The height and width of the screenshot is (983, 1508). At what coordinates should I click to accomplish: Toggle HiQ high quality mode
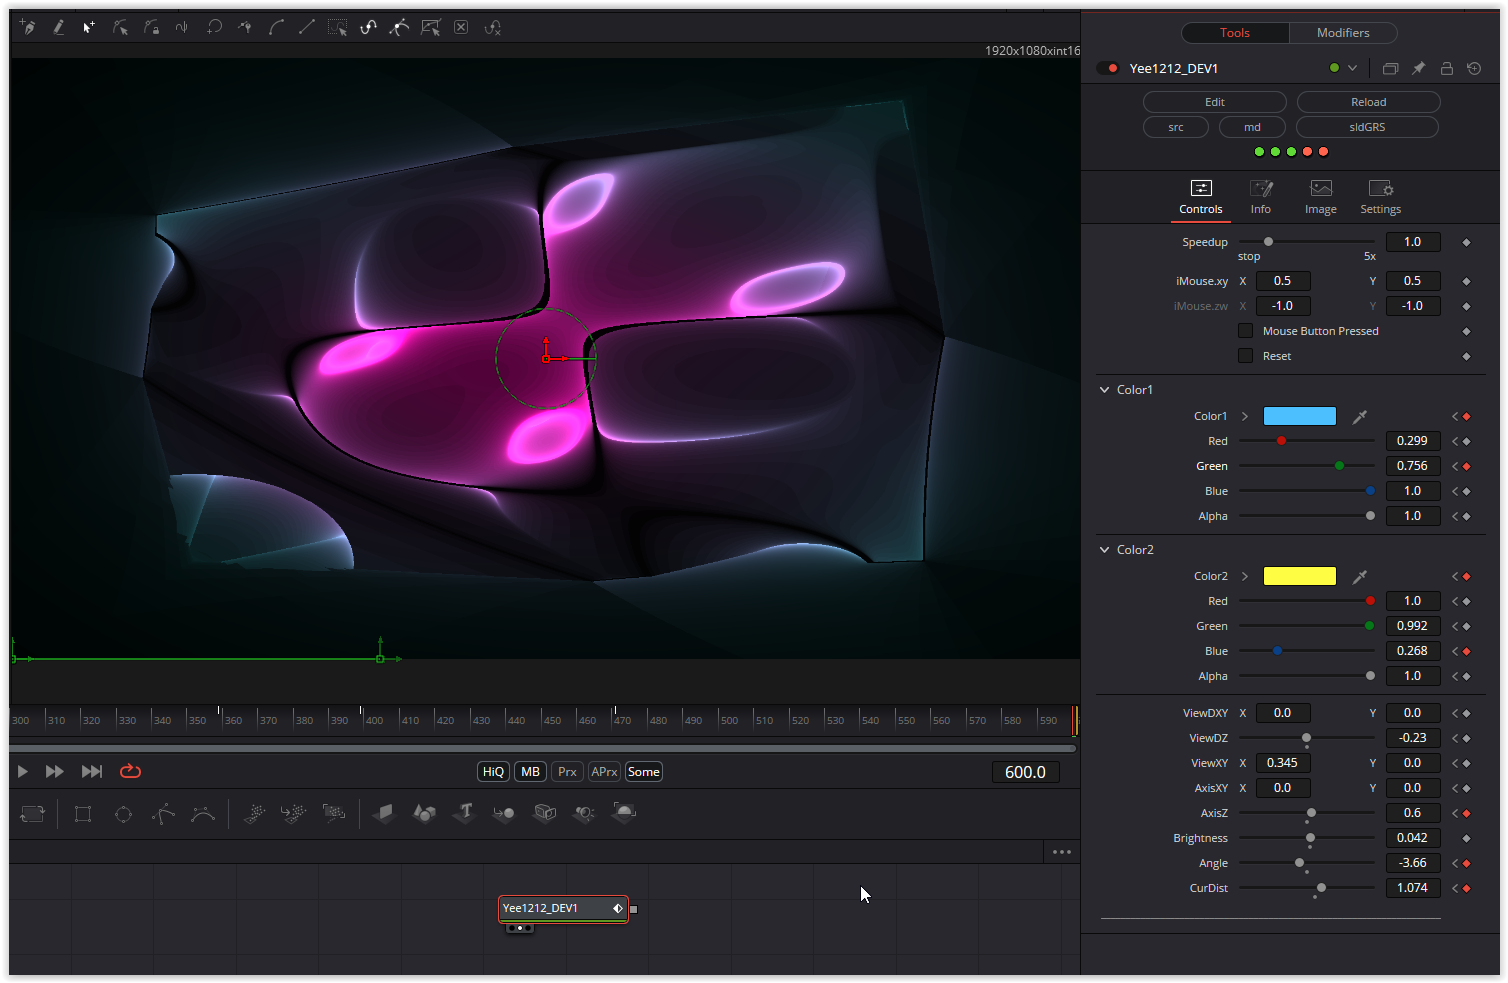494,772
